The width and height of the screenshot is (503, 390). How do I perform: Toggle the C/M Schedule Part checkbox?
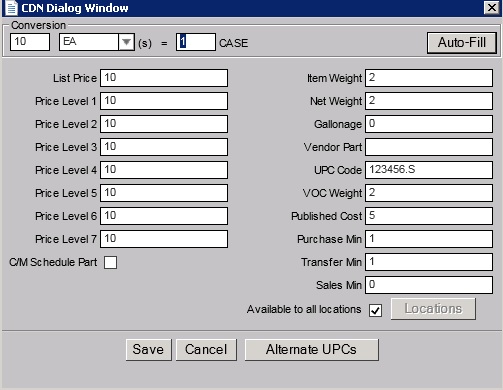pyautogui.click(x=110, y=262)
